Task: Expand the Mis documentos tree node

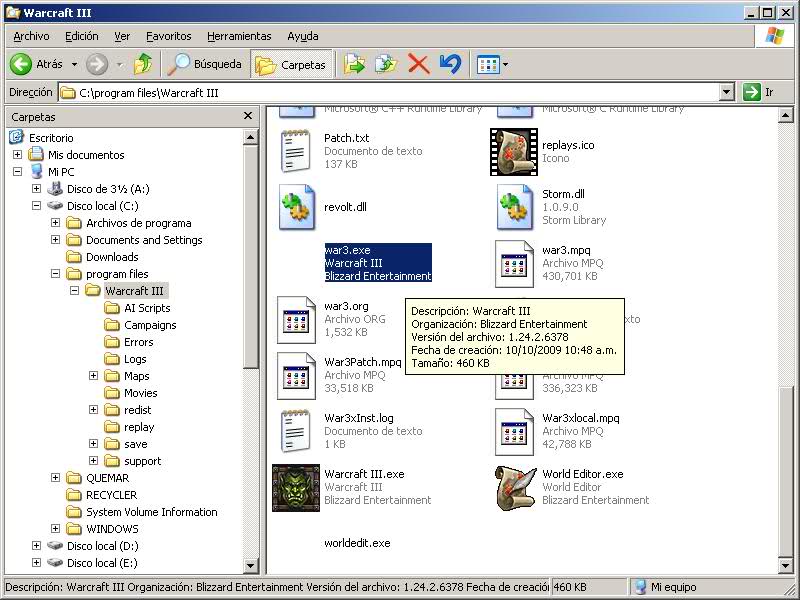Action: click(17, 155)
